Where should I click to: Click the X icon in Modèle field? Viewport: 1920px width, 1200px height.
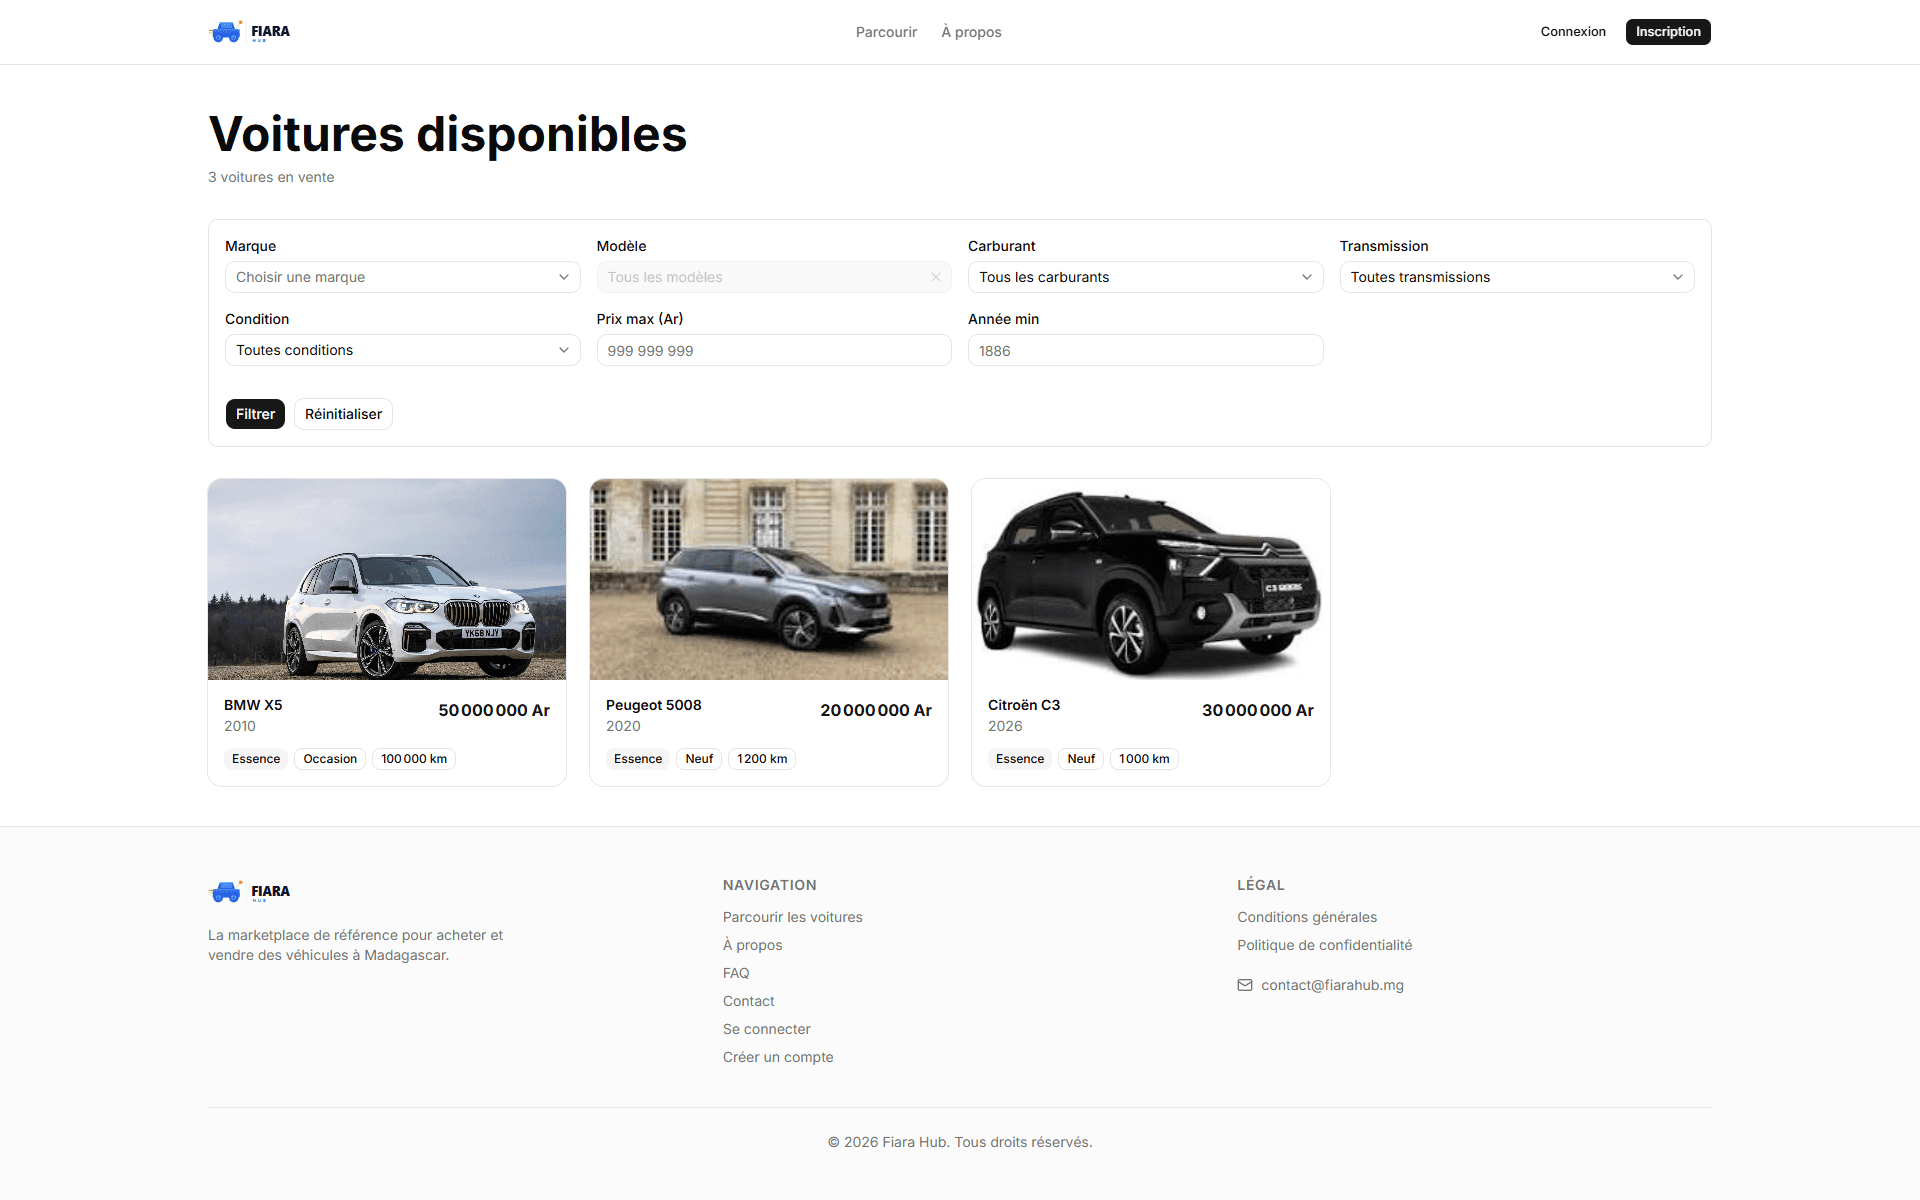click(936, 277)
